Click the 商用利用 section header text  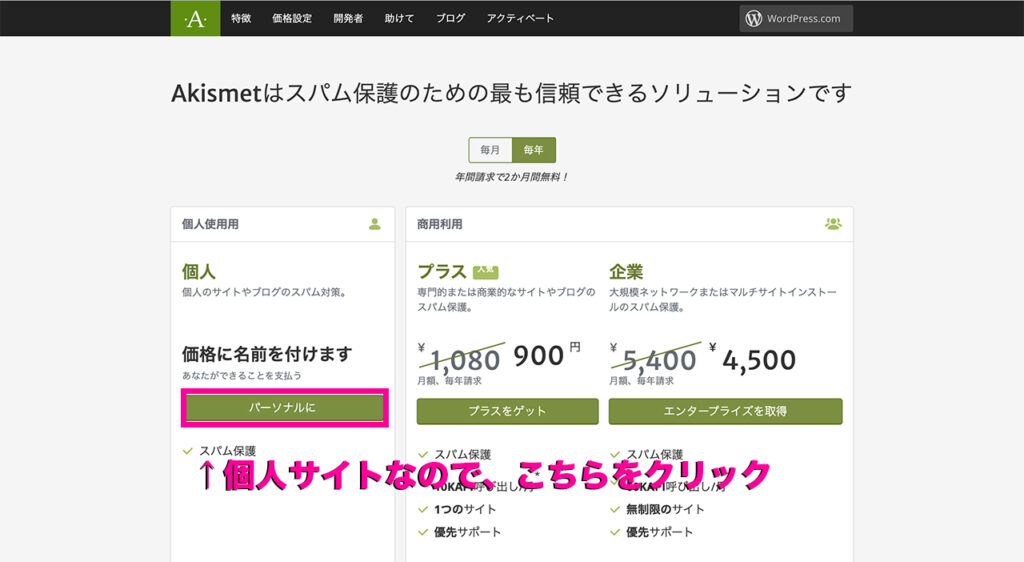point(440,224)
